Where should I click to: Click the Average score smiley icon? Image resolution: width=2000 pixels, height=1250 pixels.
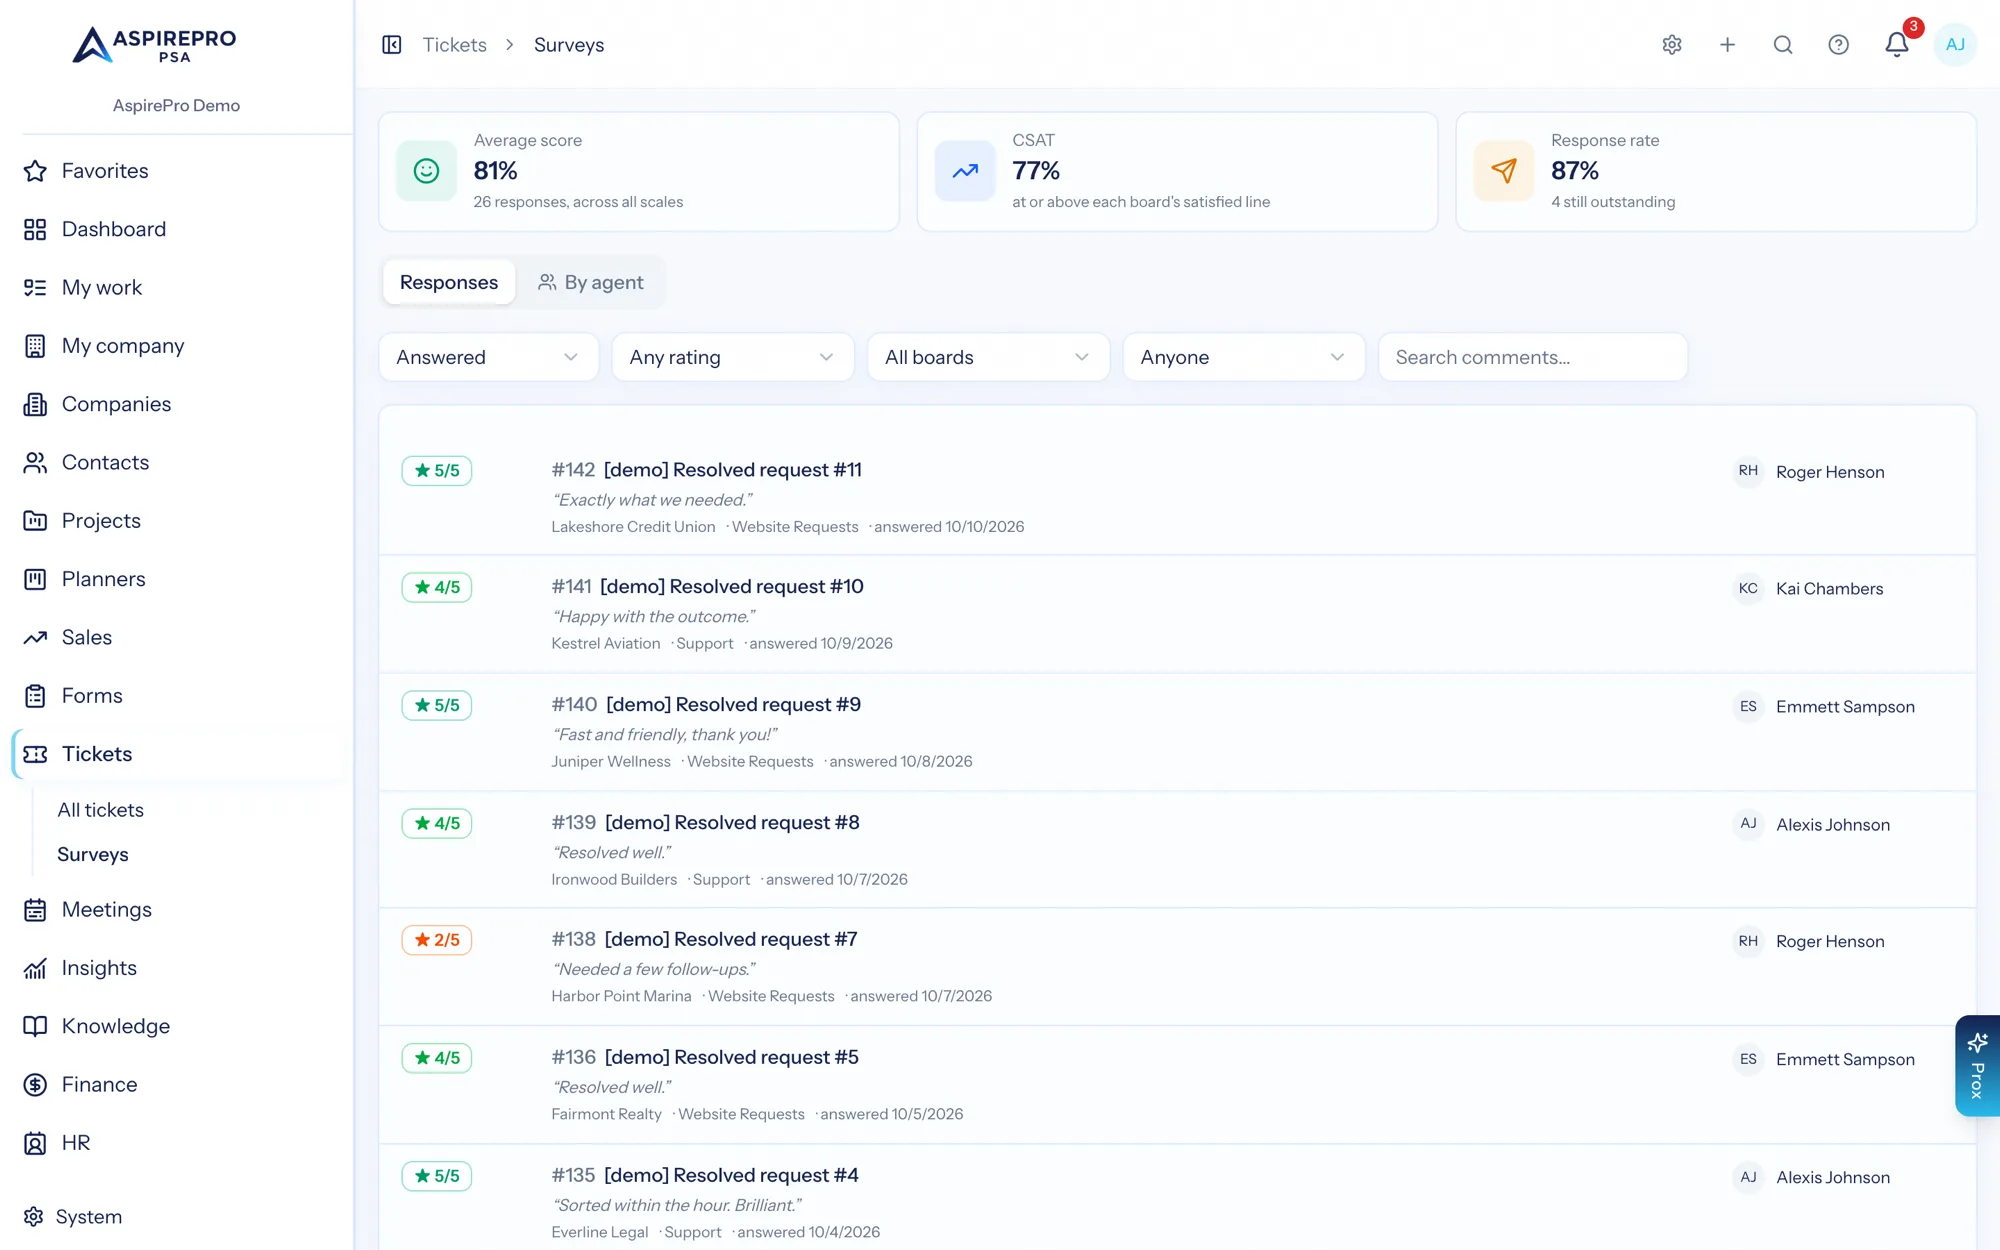point(426,171)
